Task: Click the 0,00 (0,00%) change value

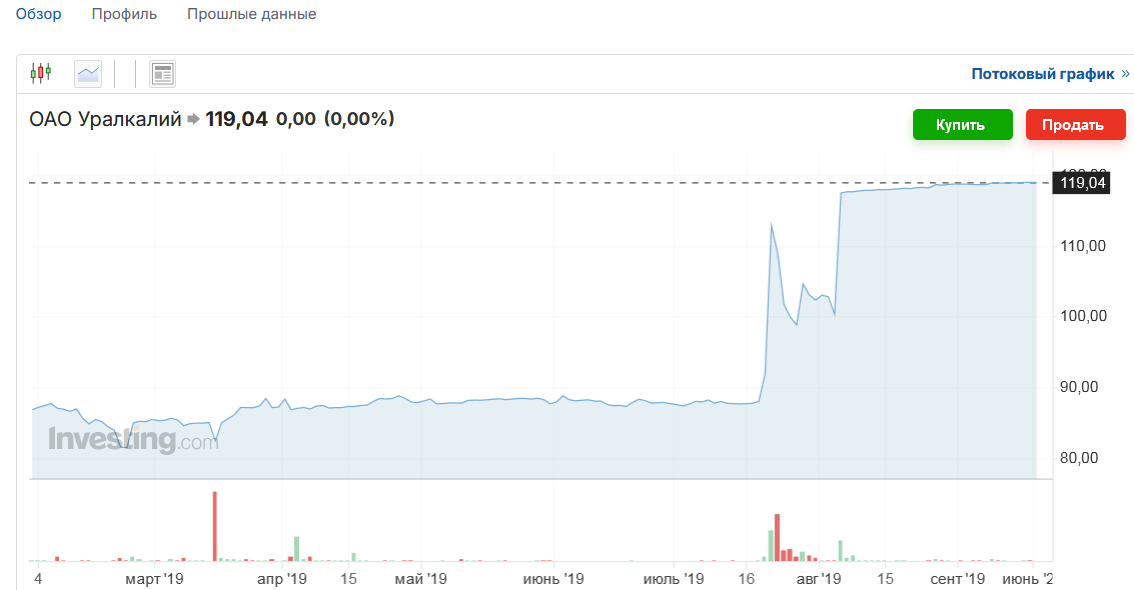Action: [335, 119]
